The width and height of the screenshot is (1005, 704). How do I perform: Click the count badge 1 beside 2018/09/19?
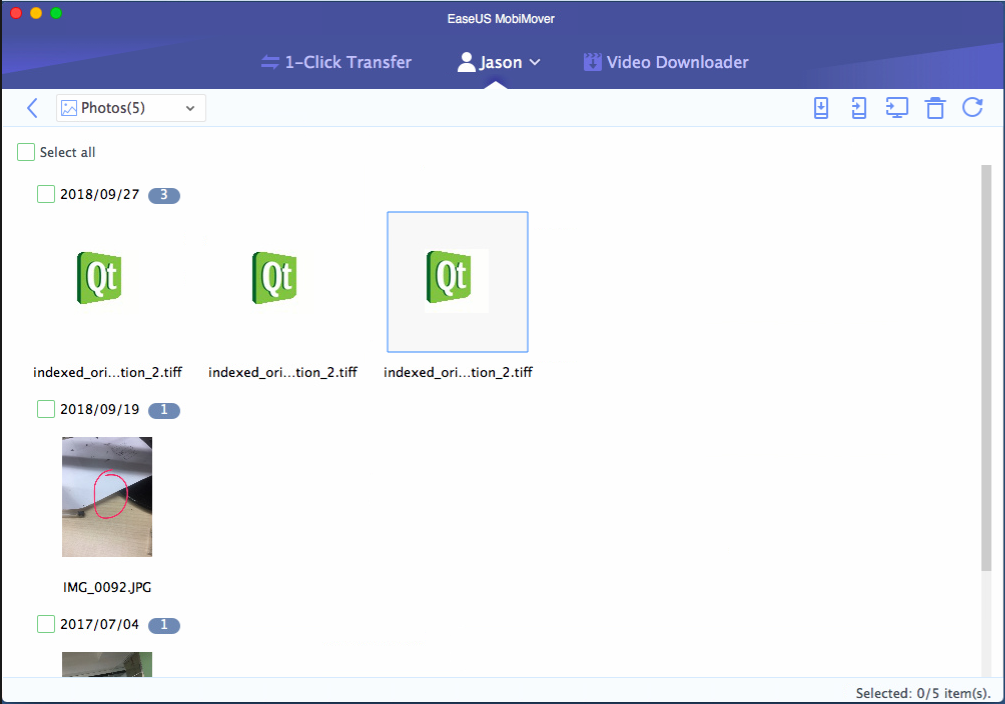[x=164, y=410]
